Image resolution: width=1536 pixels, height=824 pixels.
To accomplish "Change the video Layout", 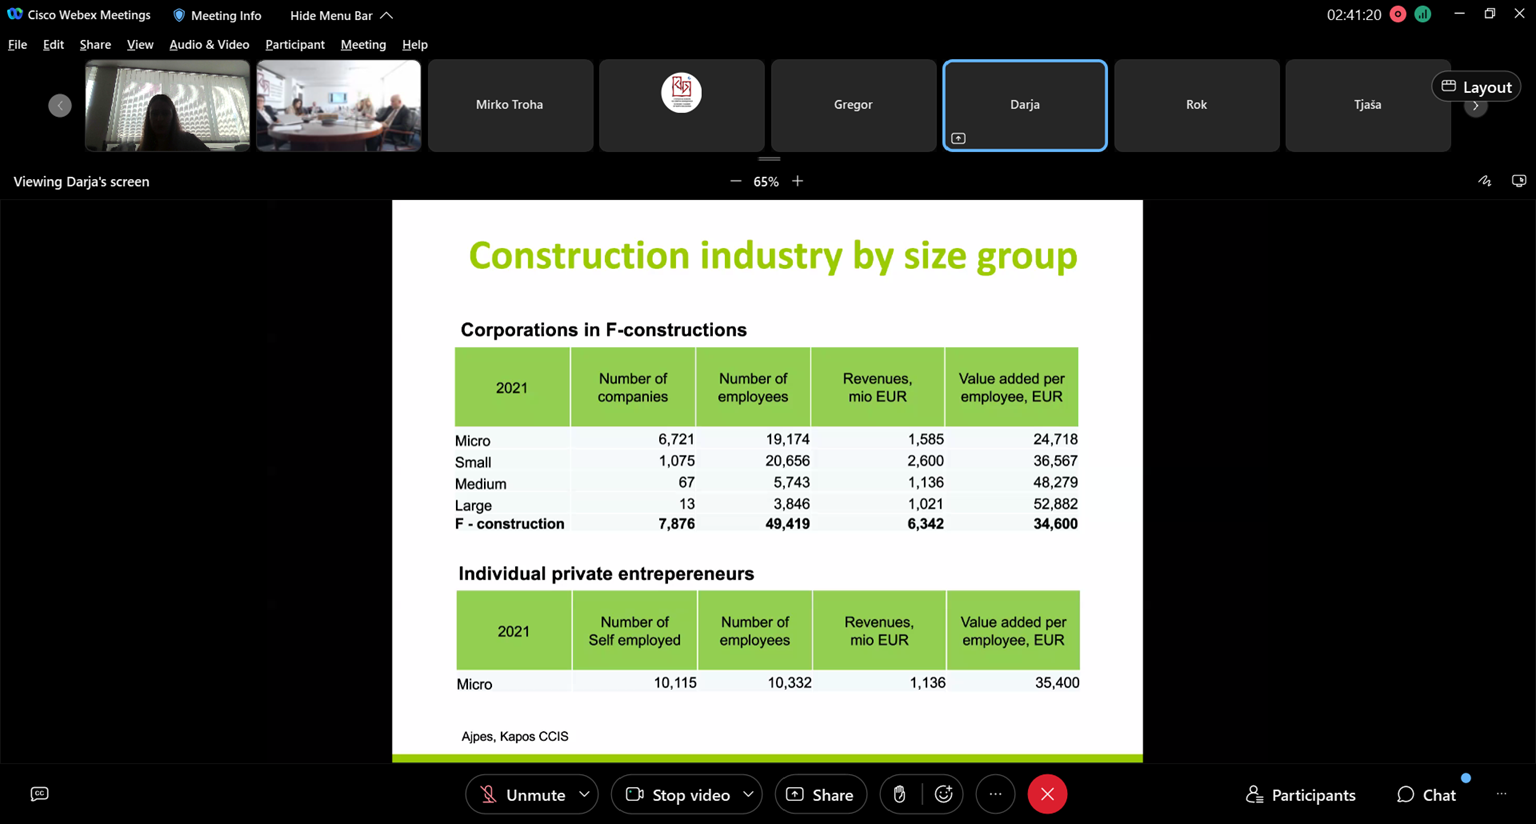I will pyautogui.click(x=1476, y=87).
